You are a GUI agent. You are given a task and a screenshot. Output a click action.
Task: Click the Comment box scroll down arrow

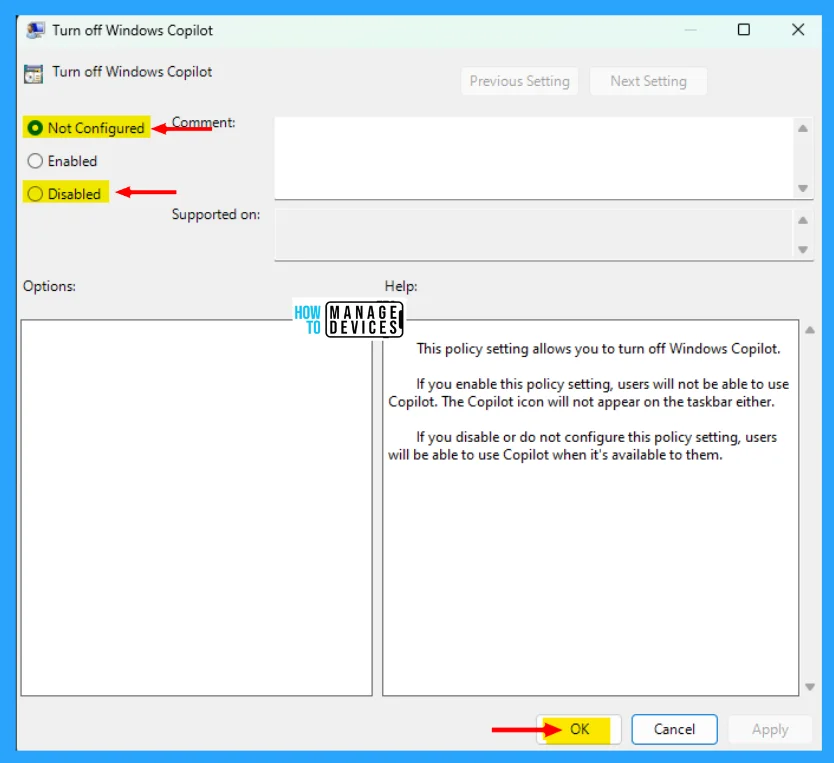pos(803,188)
